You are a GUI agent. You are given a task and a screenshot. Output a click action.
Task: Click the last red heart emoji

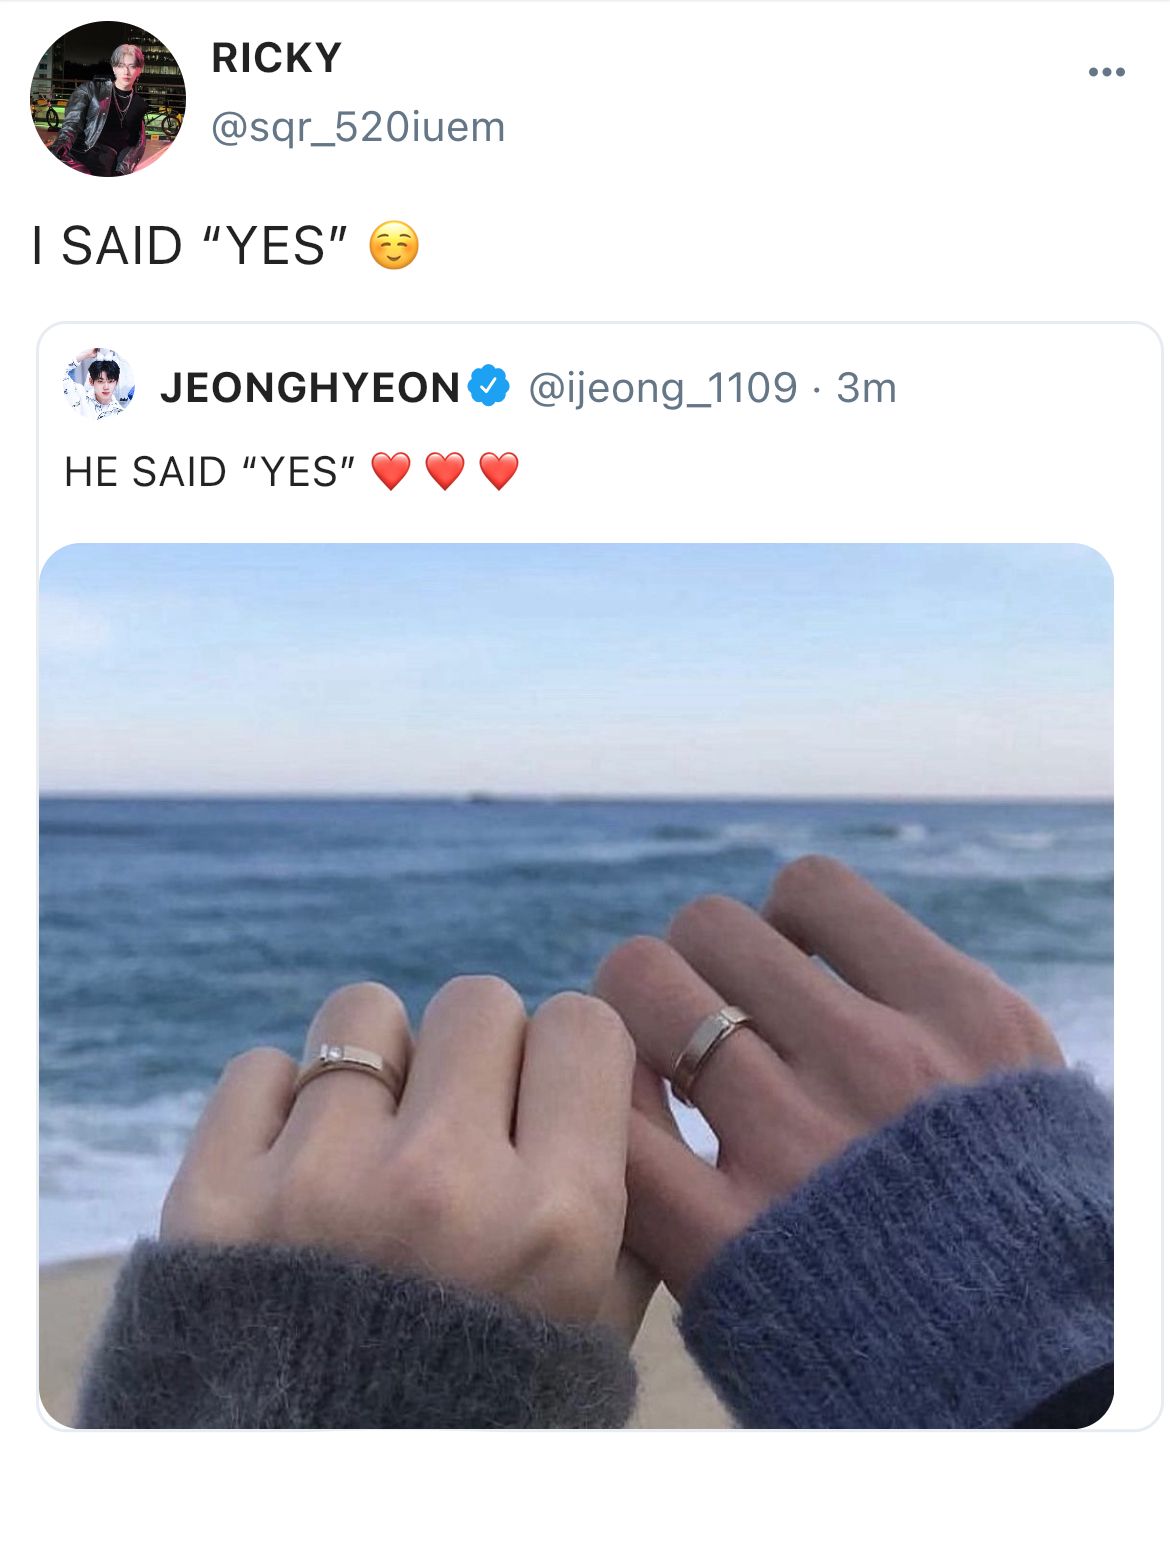coord(499,470)
